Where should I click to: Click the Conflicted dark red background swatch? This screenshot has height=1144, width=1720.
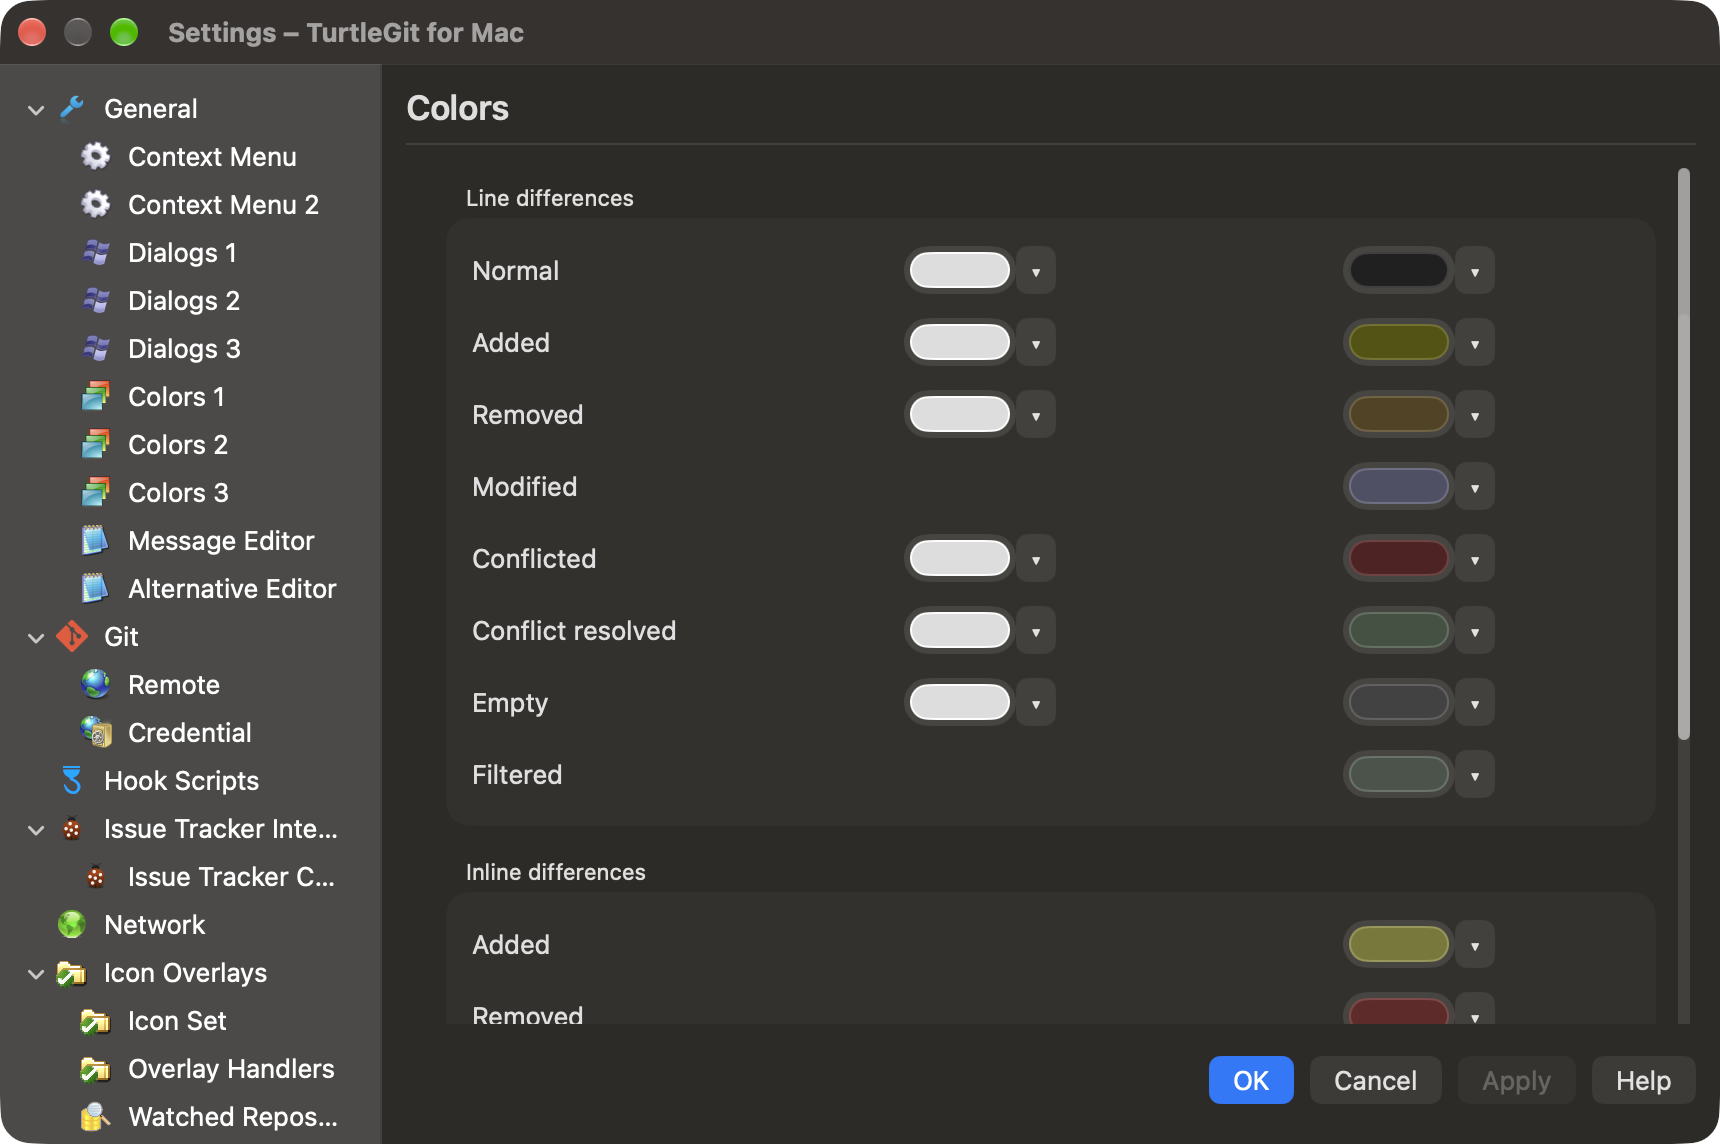click(1398, 558)
